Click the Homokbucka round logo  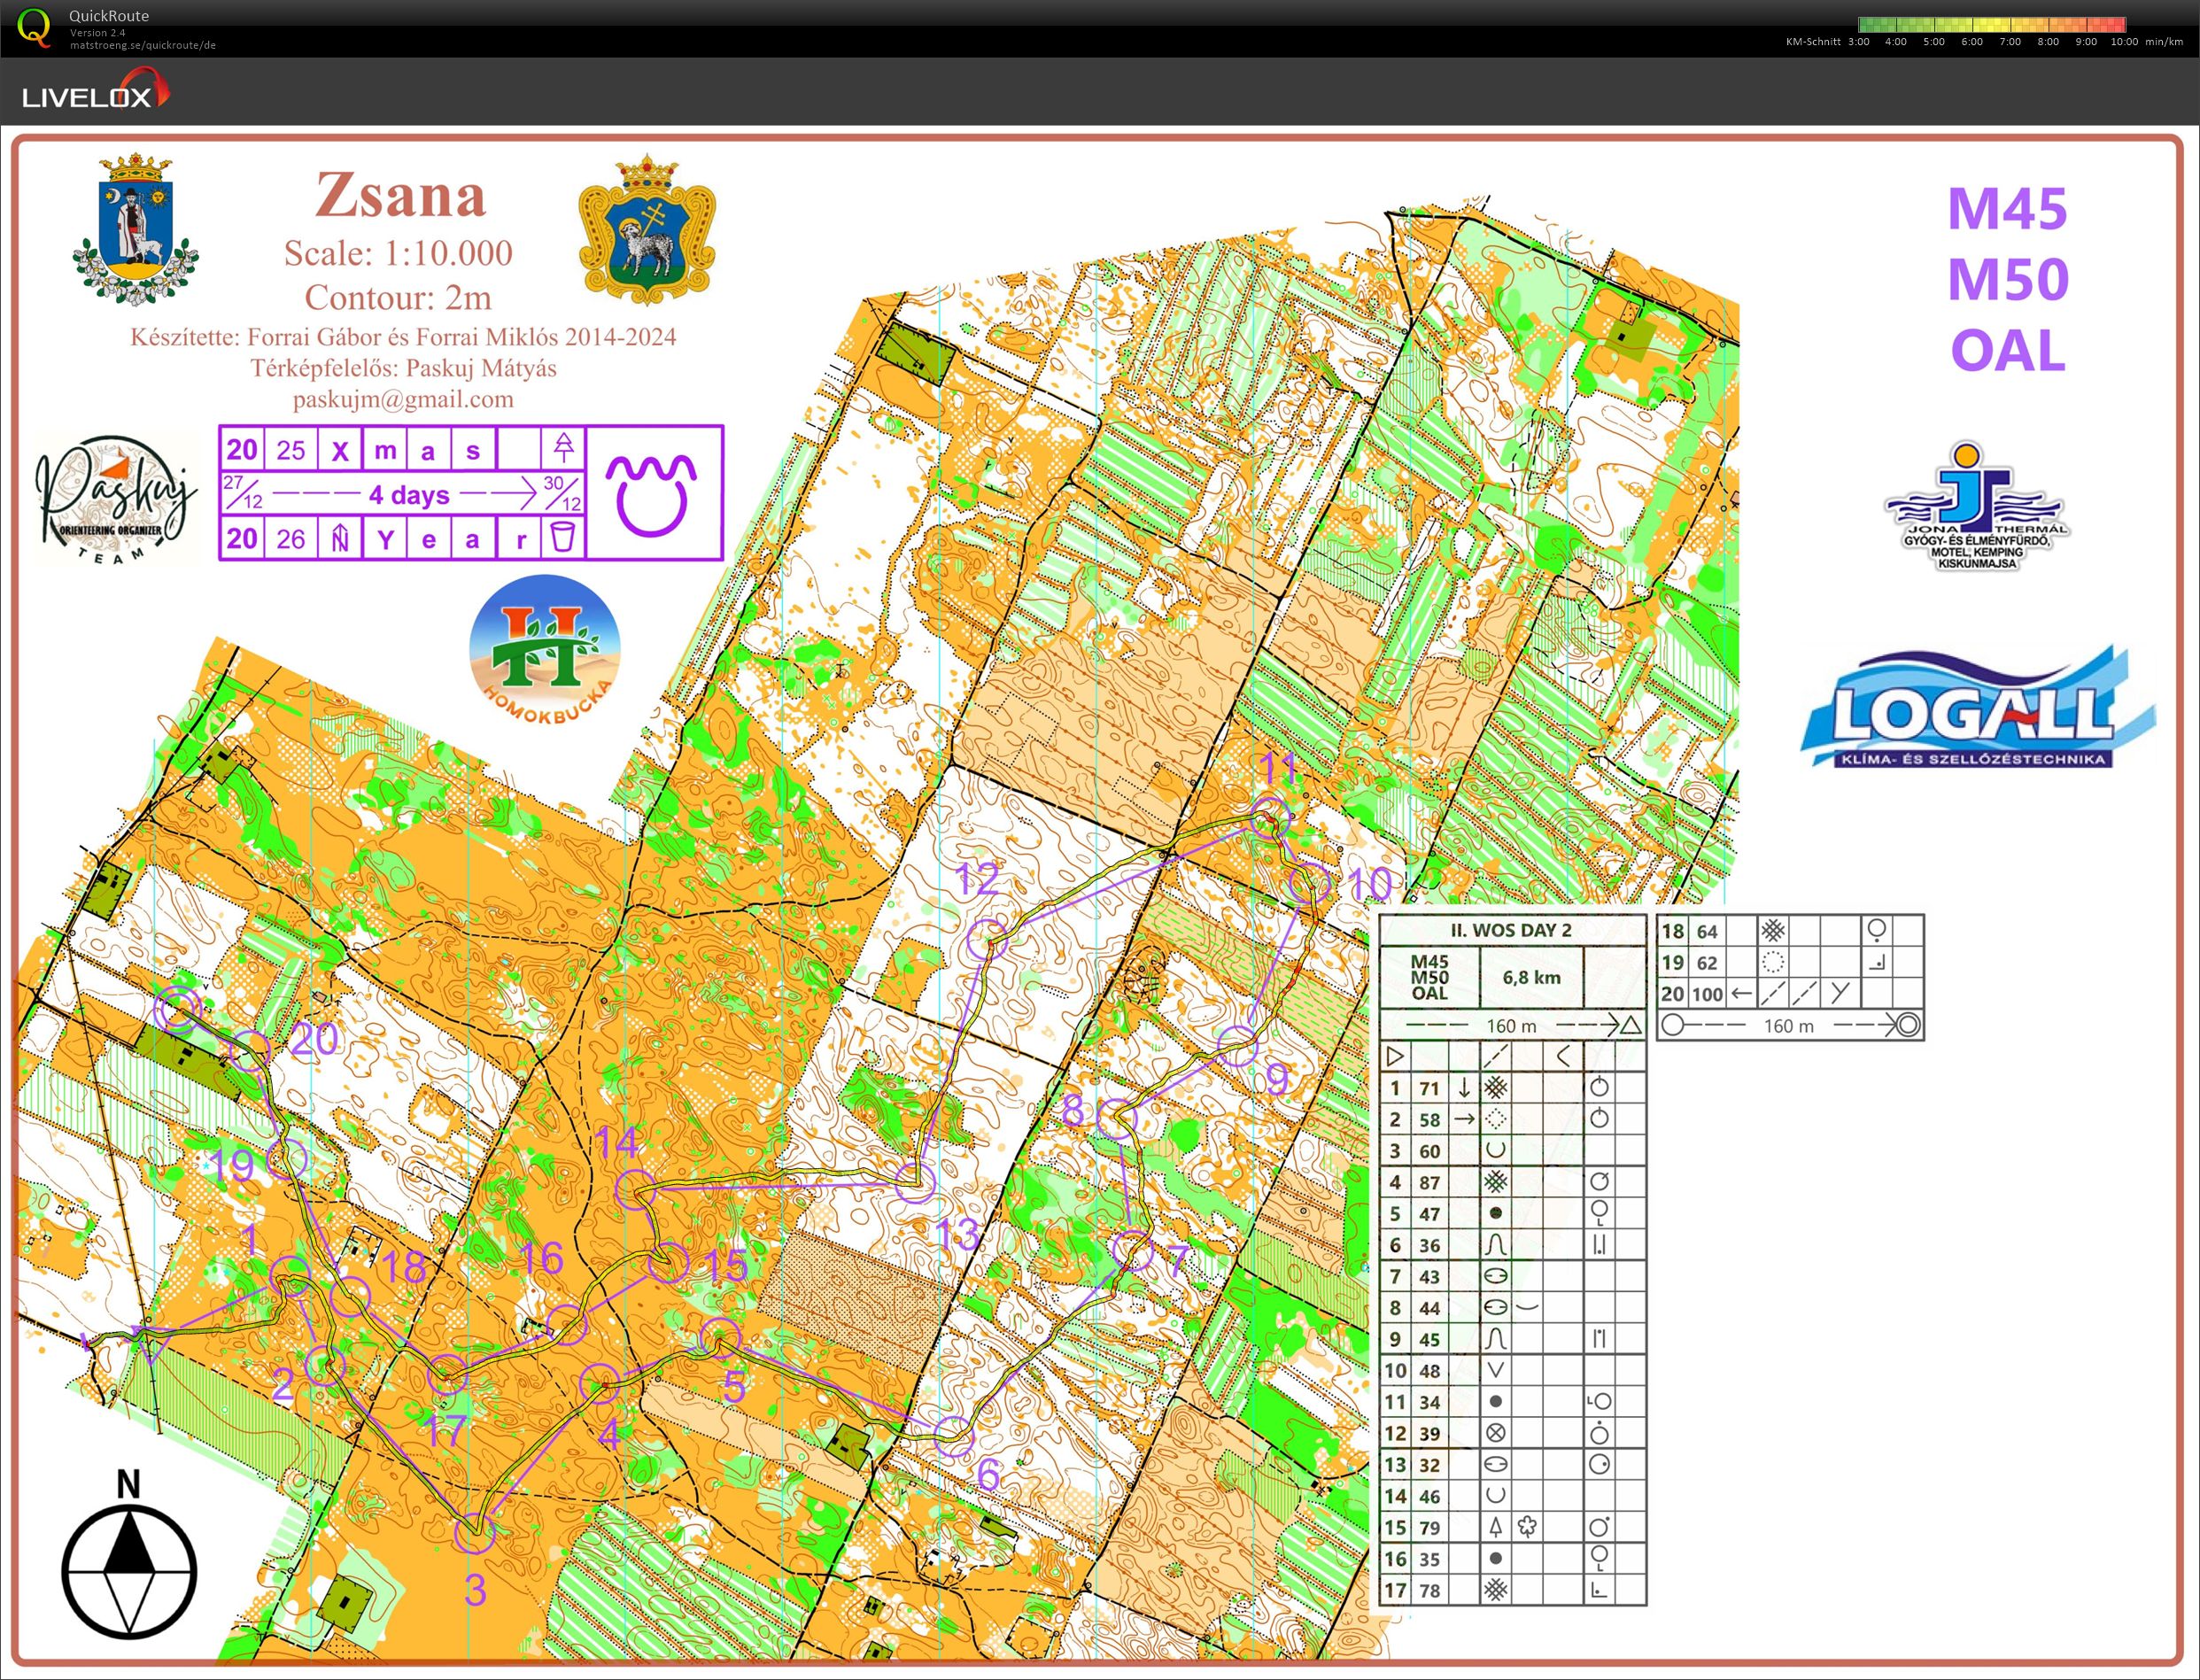[545, 651]
